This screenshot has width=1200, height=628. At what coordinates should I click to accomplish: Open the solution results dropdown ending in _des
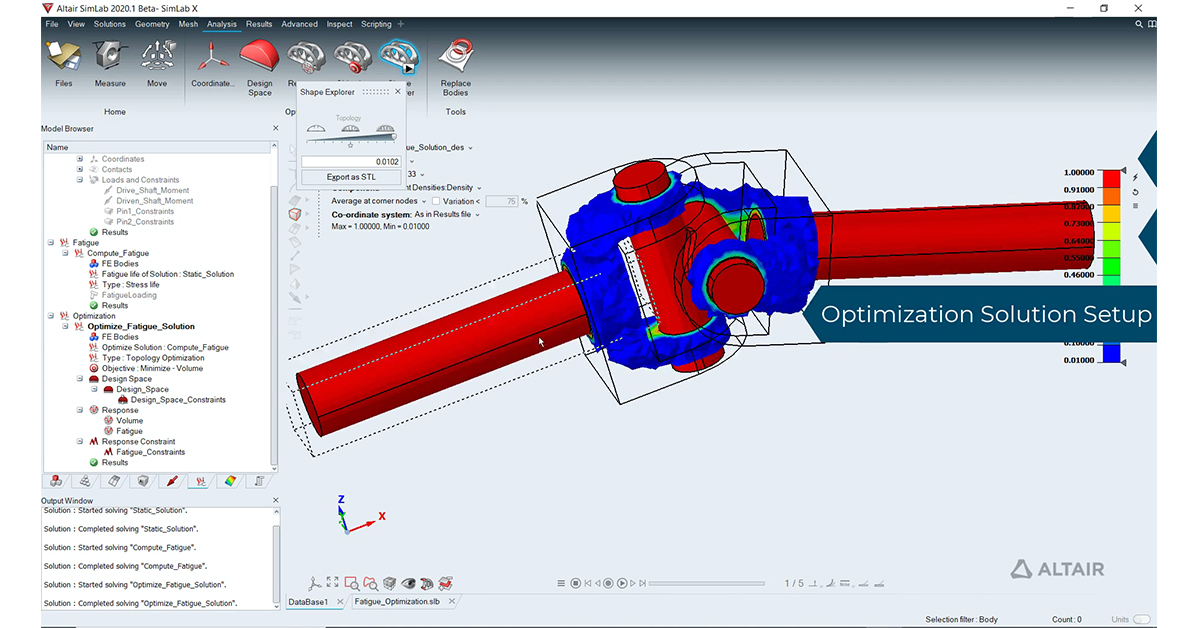(x=440, y=148)
